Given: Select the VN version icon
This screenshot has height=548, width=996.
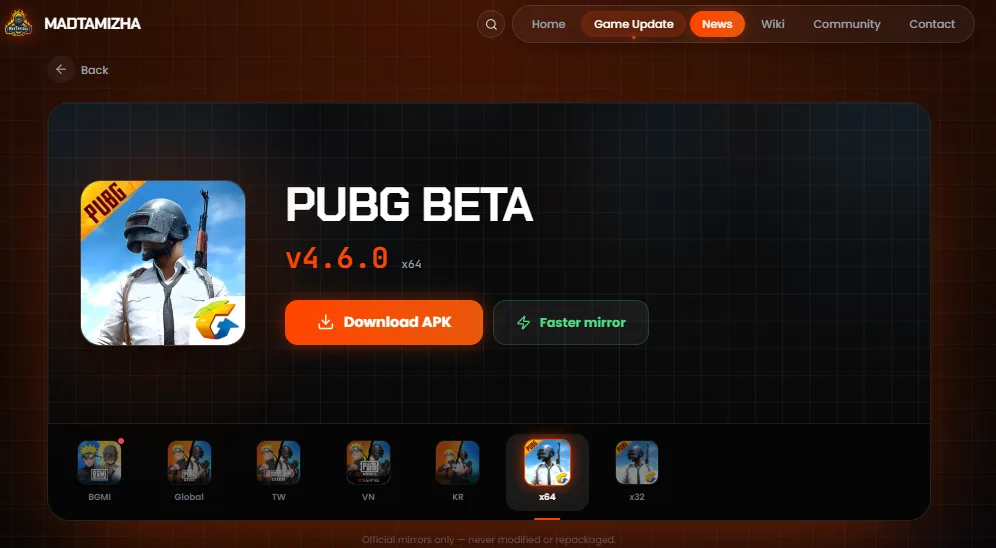Looking at the screenshot, I should click(x=368, y=463).
